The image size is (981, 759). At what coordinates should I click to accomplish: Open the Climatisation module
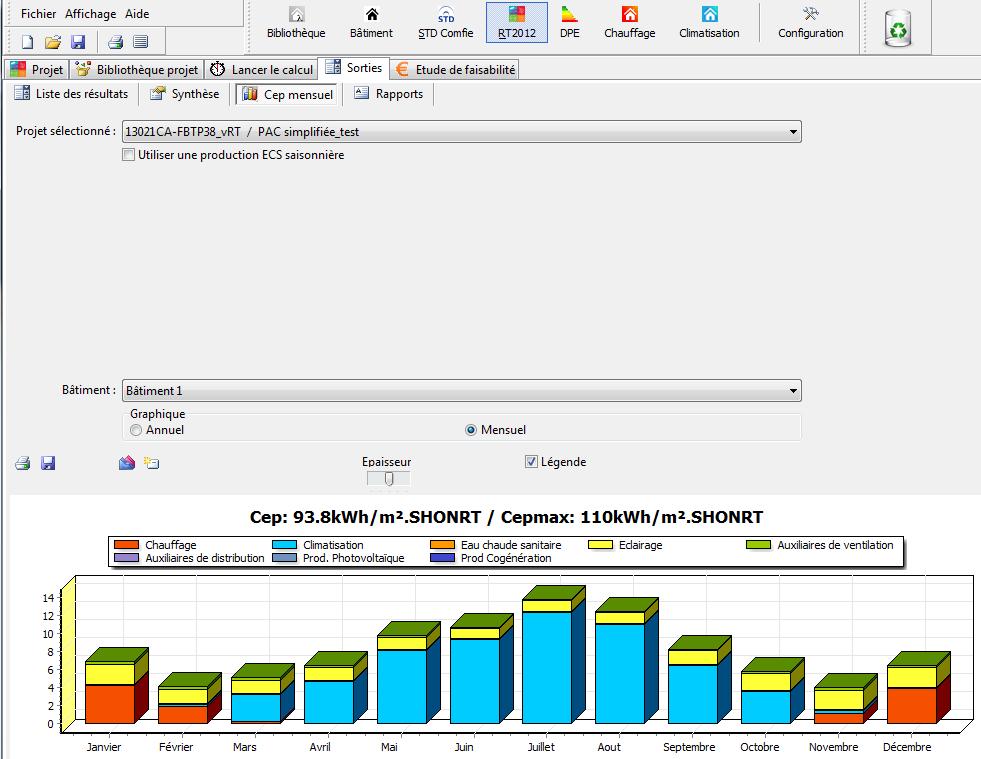709,23
